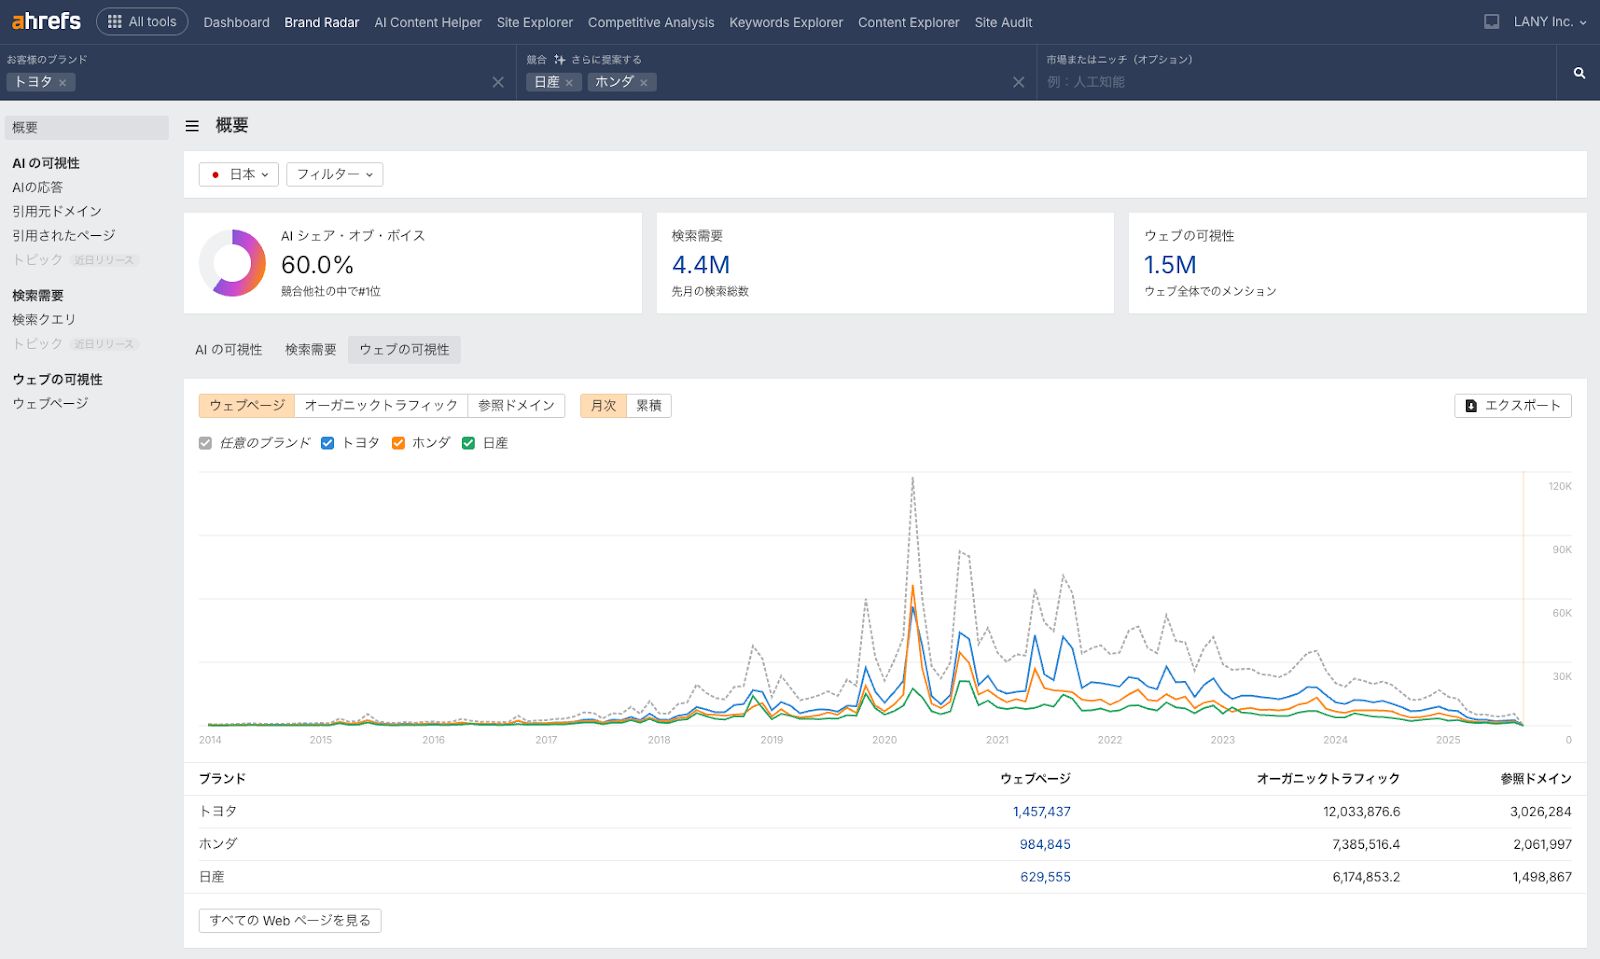Toggle トヨタ series checkbox

327,443
